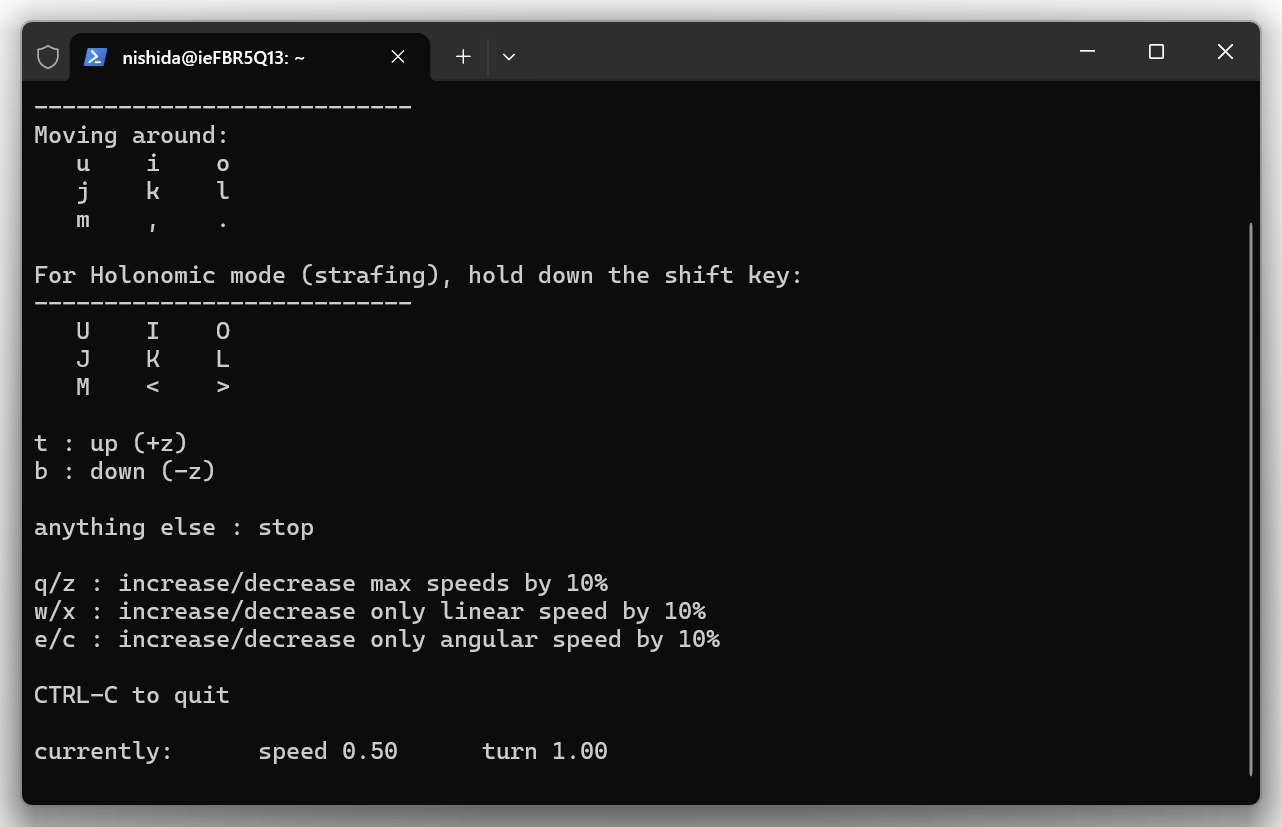This screenshot has height=827, width=1282.
Task: Select the nishida@ieFBR5Q13 tab title
Action: [213, 57]
